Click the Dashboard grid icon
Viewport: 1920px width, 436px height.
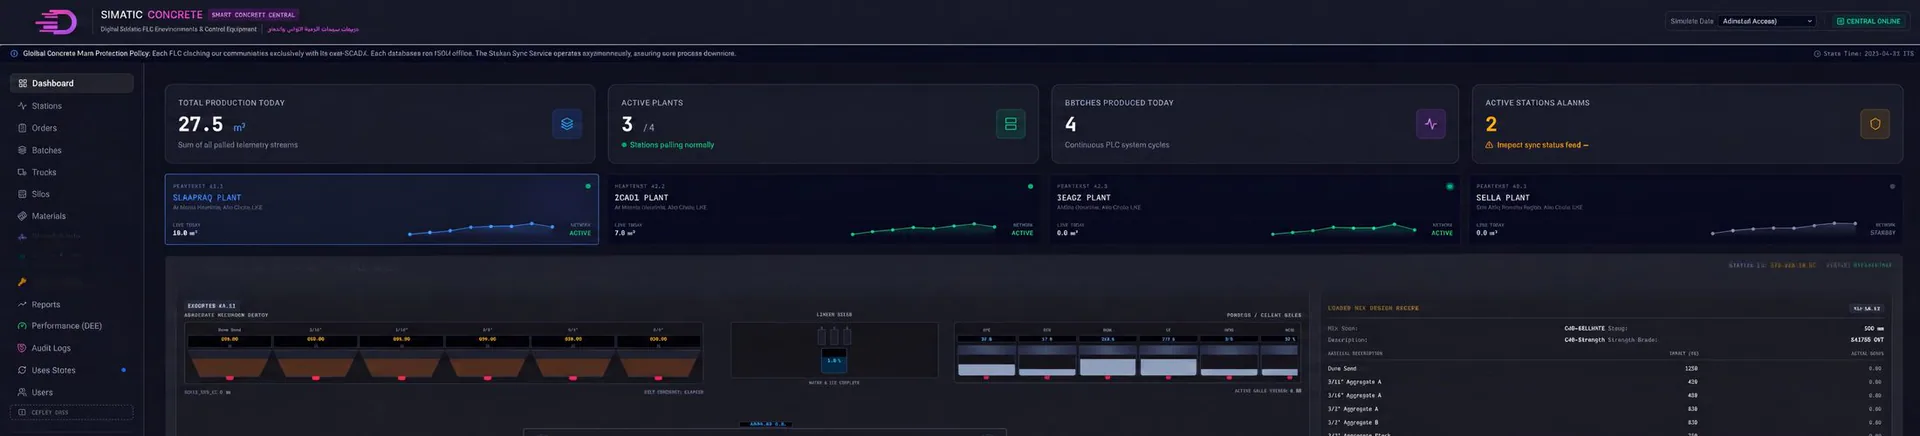[x=22, y=83]
